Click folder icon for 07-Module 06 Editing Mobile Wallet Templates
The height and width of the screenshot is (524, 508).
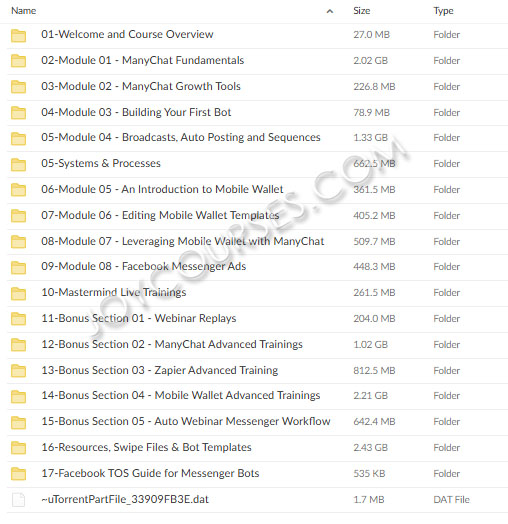[18, 216]
